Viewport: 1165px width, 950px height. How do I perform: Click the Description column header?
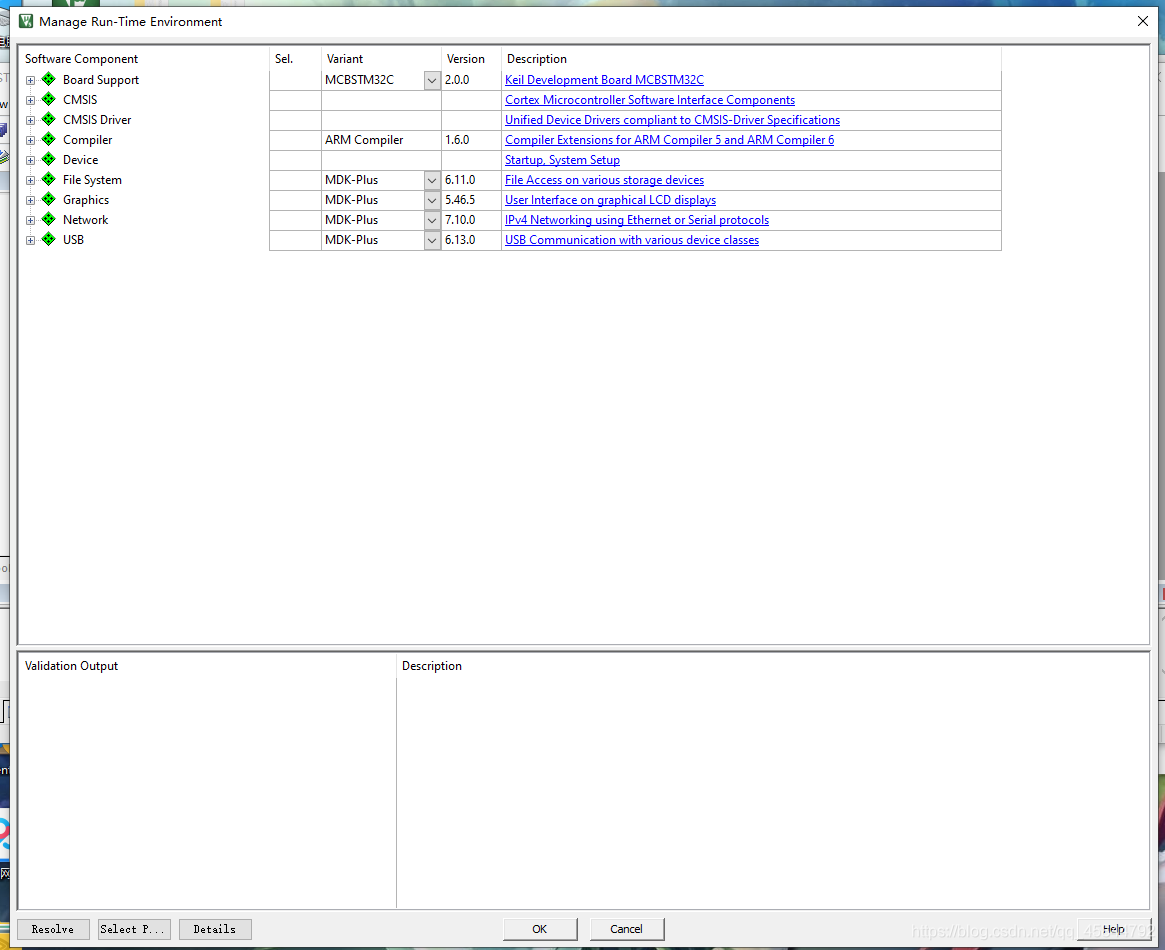point(536,59)
